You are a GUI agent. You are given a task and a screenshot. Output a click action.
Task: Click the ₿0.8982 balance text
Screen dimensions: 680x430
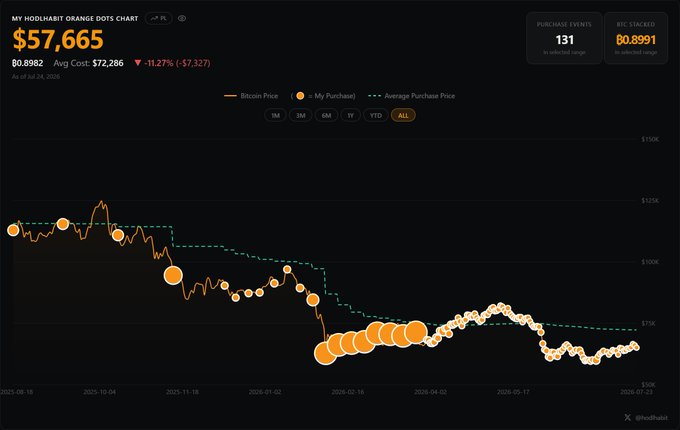27,63
